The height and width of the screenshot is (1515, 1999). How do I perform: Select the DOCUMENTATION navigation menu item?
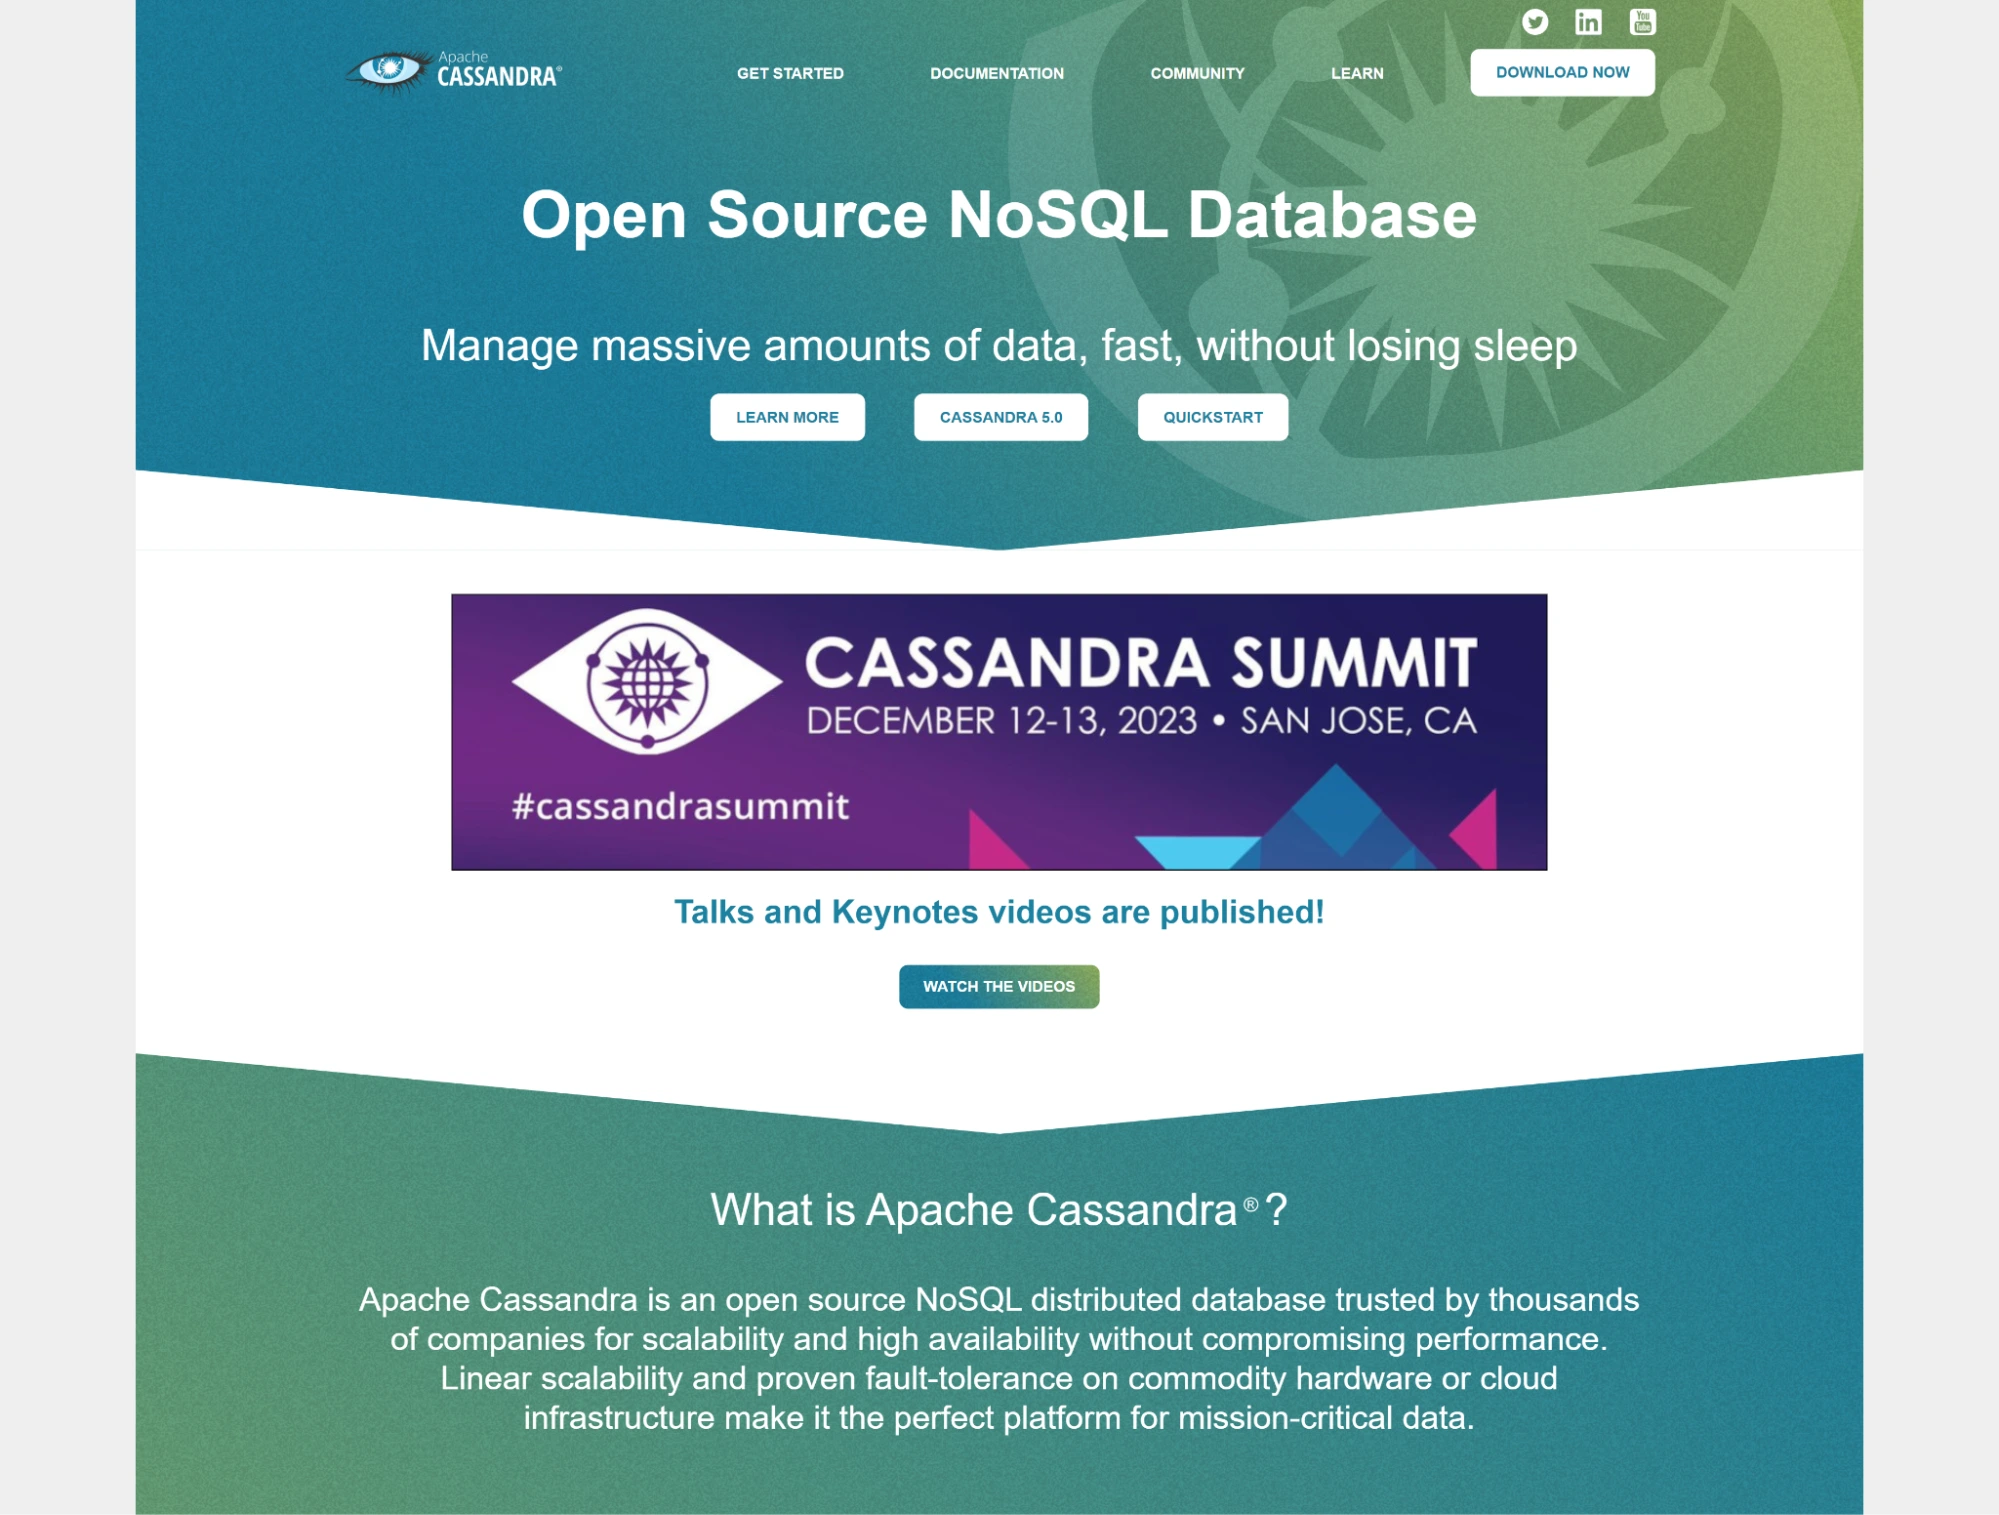click(996, 72)
